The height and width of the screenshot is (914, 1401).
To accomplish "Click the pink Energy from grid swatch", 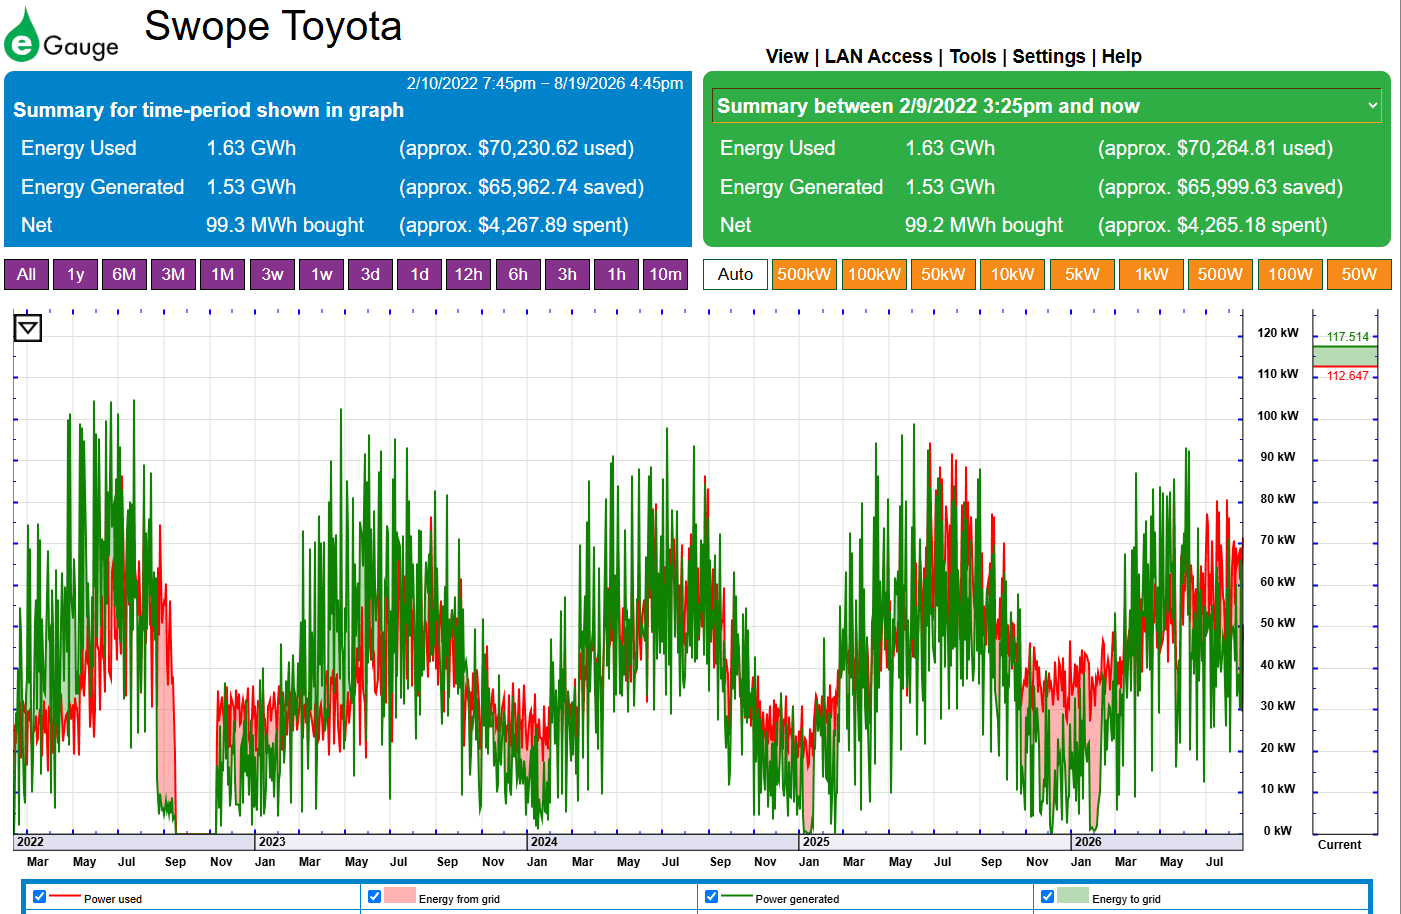I will click(x=400, y=895).
